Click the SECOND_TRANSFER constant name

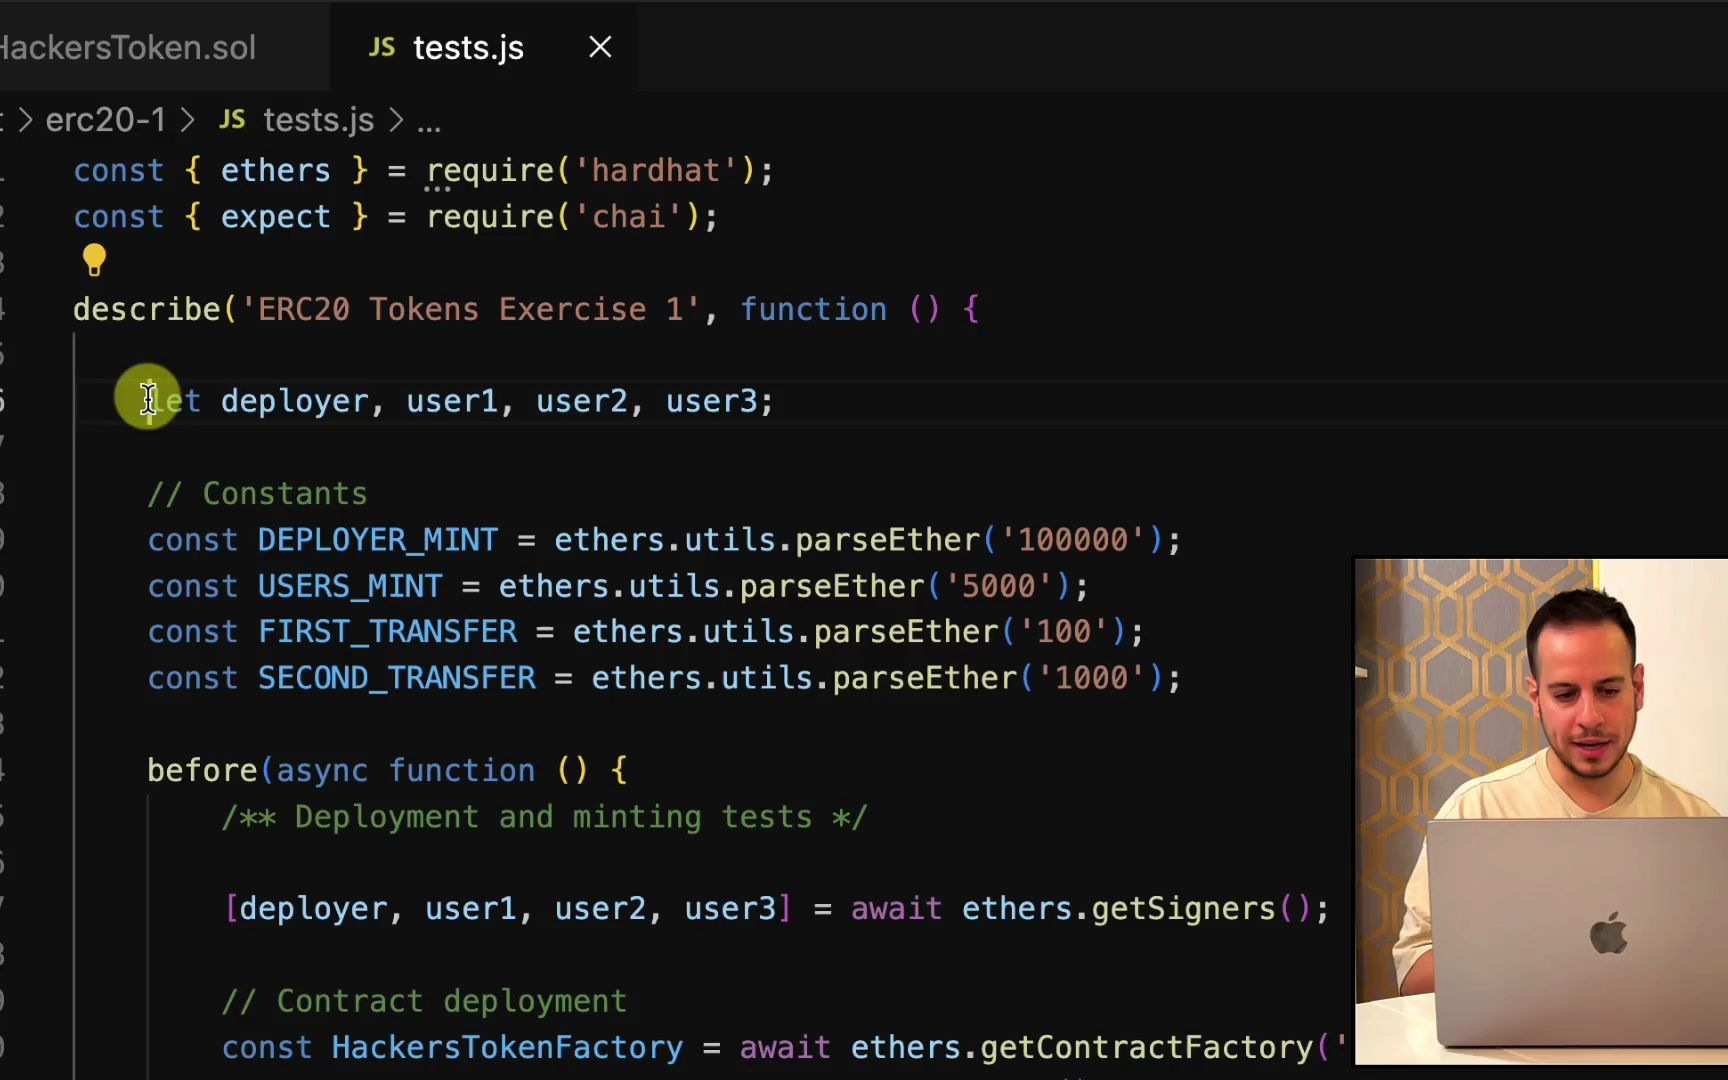397,678
